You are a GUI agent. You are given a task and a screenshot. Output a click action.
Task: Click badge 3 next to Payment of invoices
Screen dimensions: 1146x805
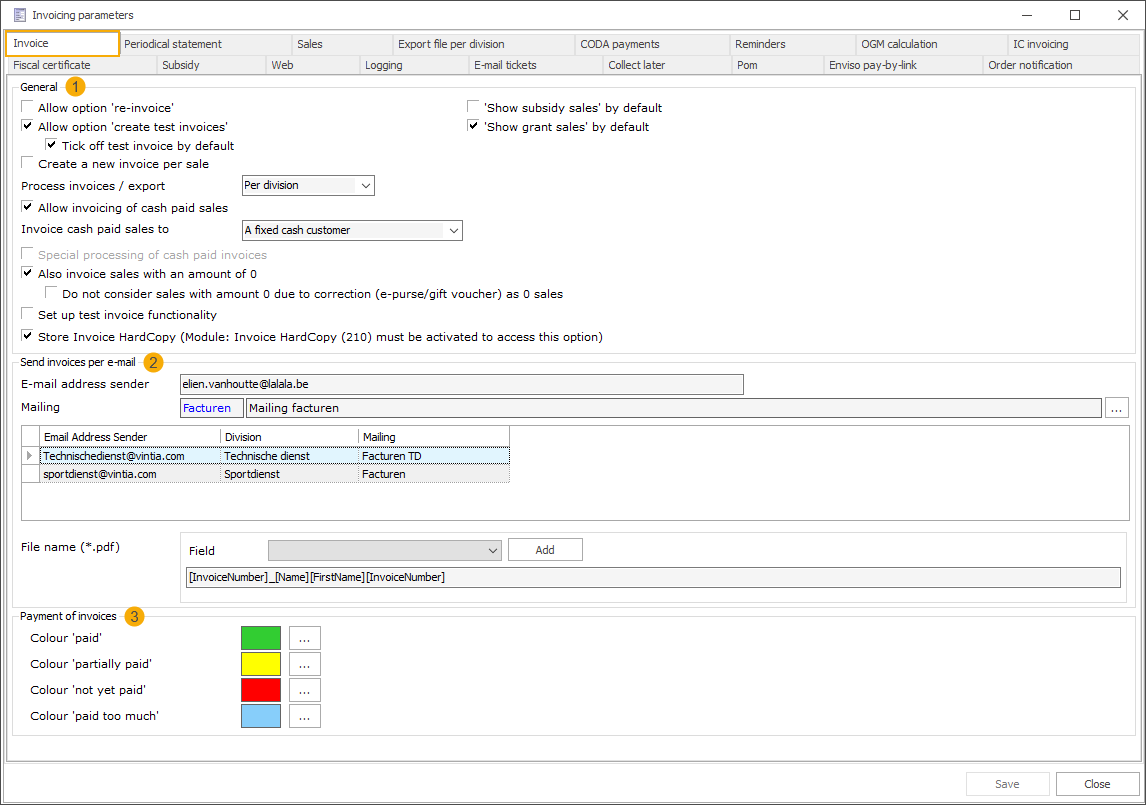[134, 617]
